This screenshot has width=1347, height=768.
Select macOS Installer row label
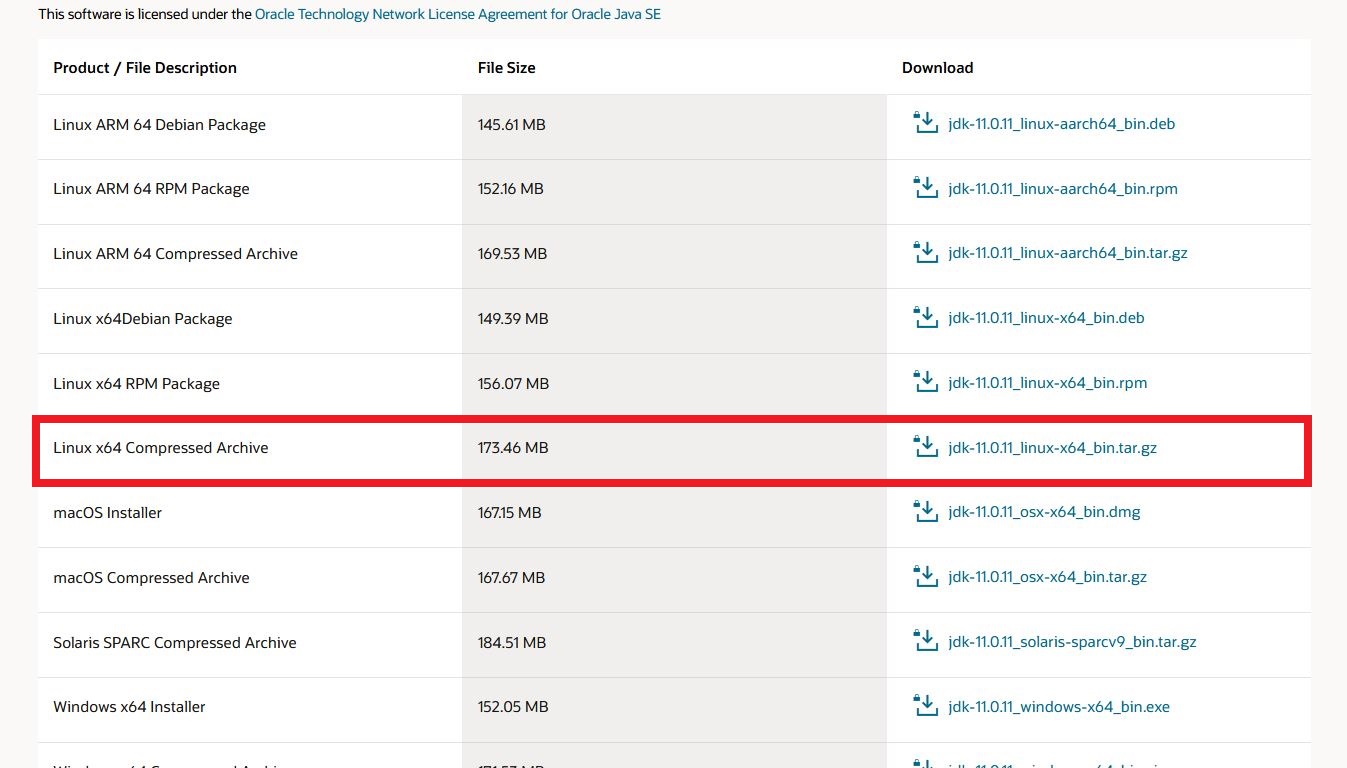click(x=108, y=513)
